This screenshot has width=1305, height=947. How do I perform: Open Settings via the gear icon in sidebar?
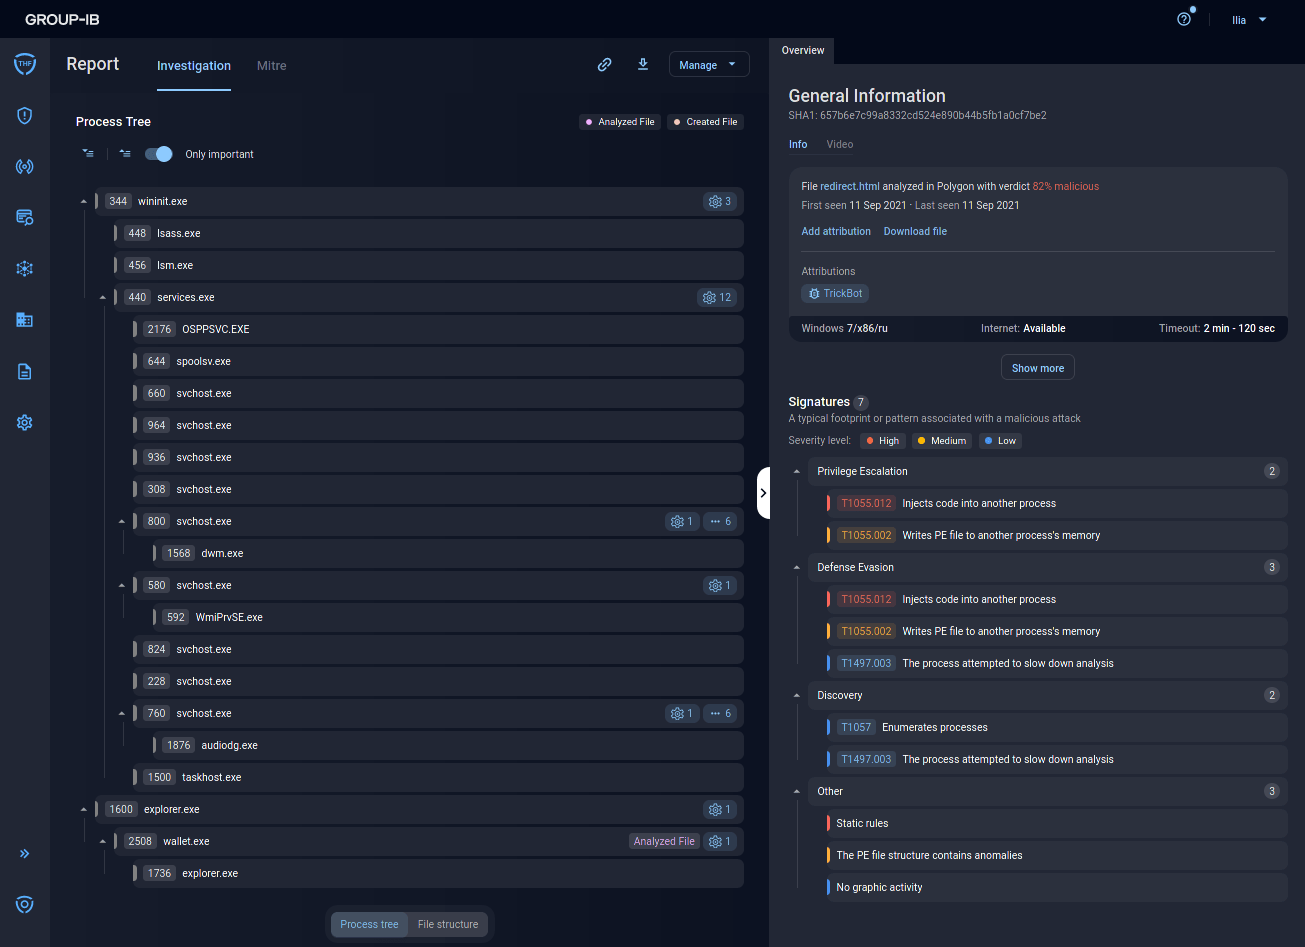coord(24,422)
